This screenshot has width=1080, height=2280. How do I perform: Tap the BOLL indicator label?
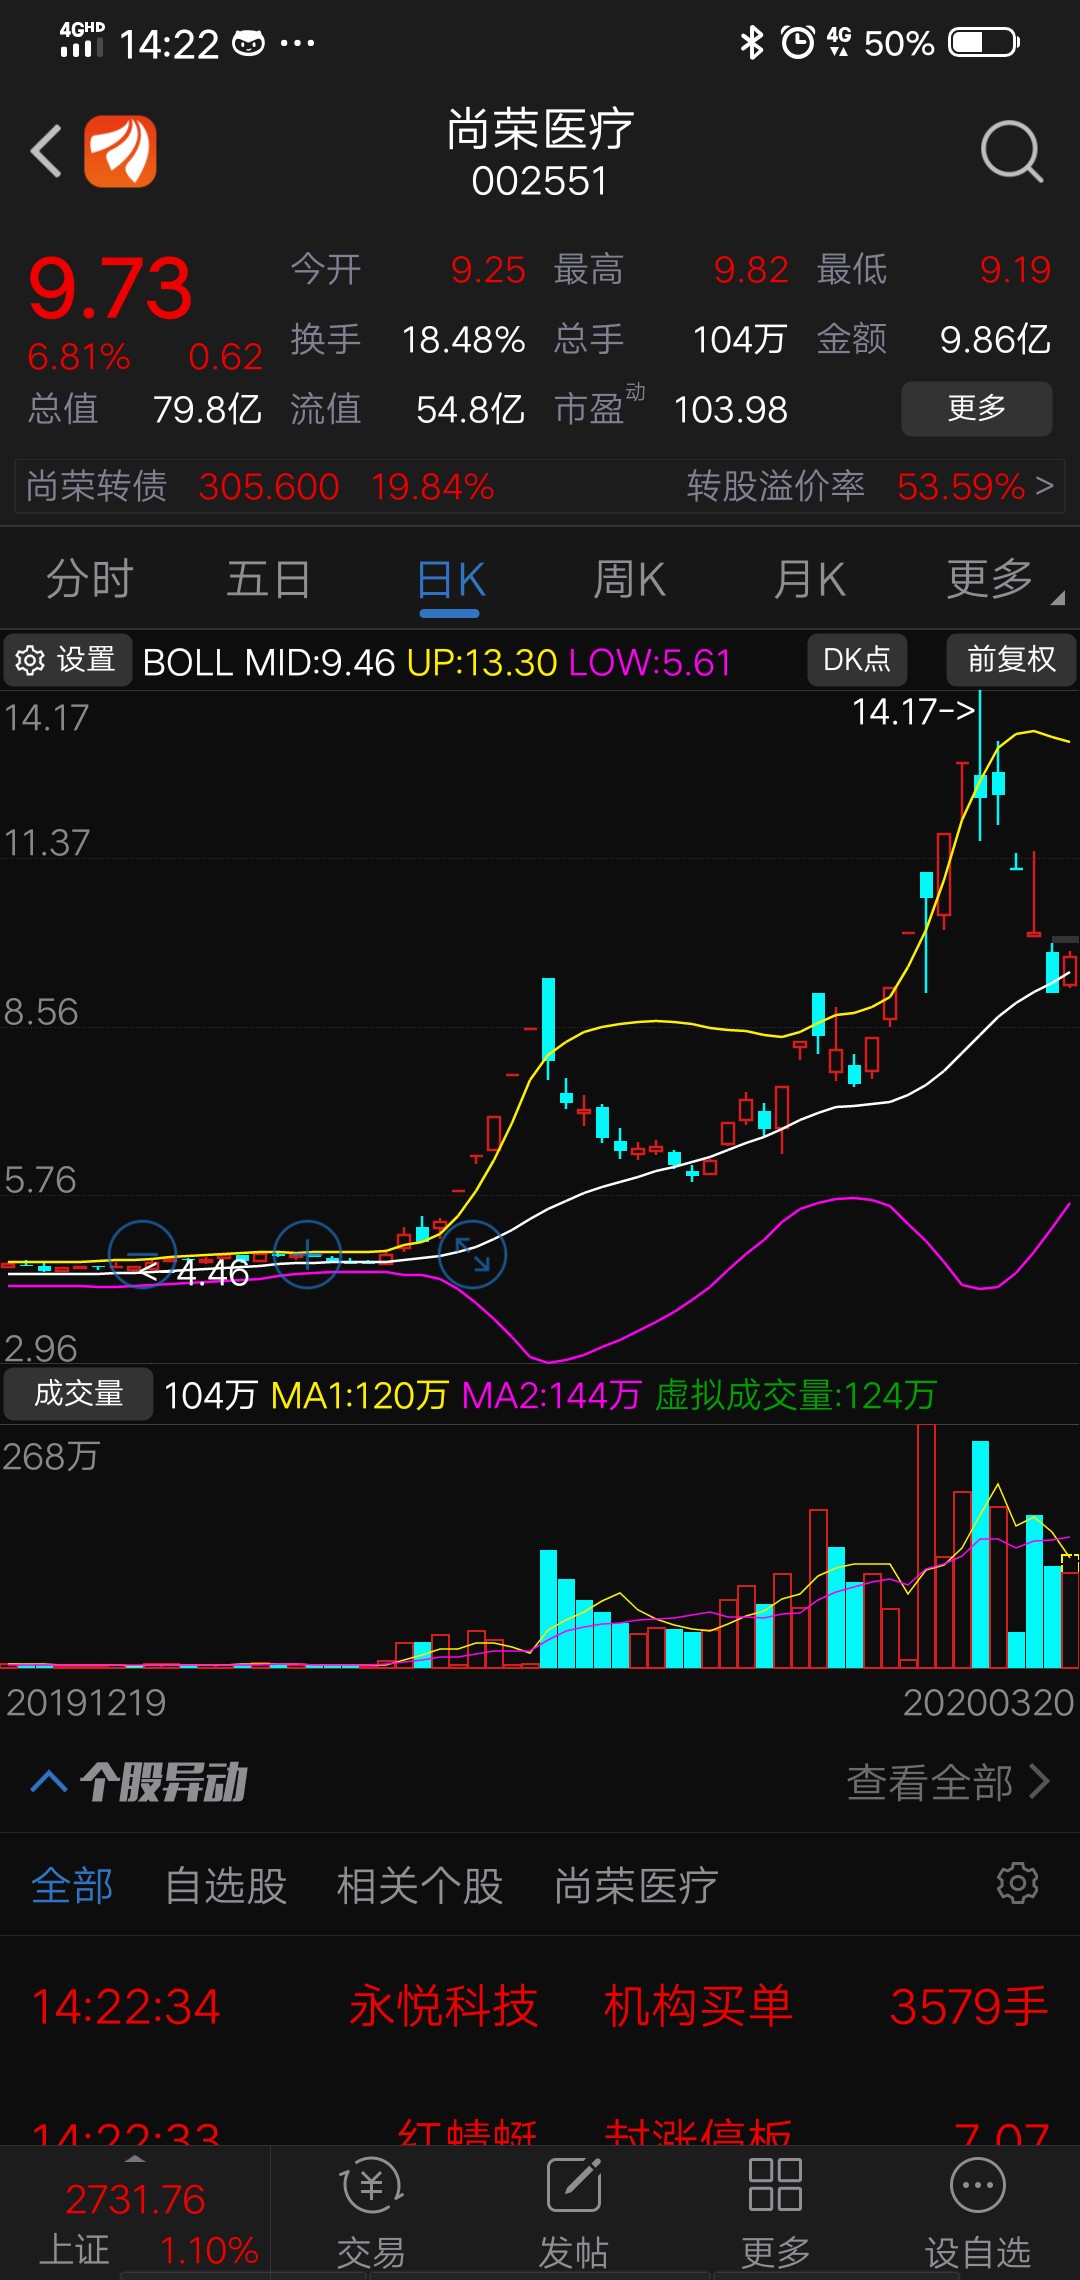pos(188,662)
